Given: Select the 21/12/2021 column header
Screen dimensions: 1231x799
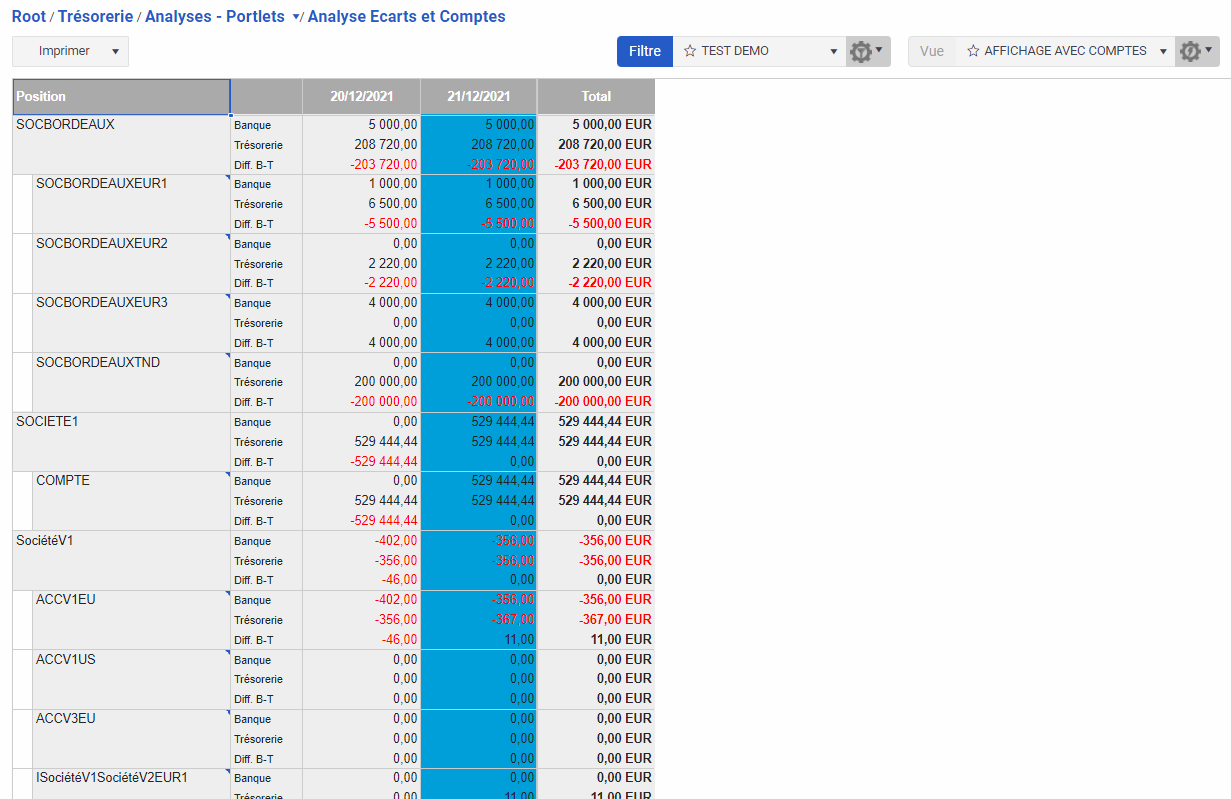Looking at the screenshot, I should click(478, 97).
